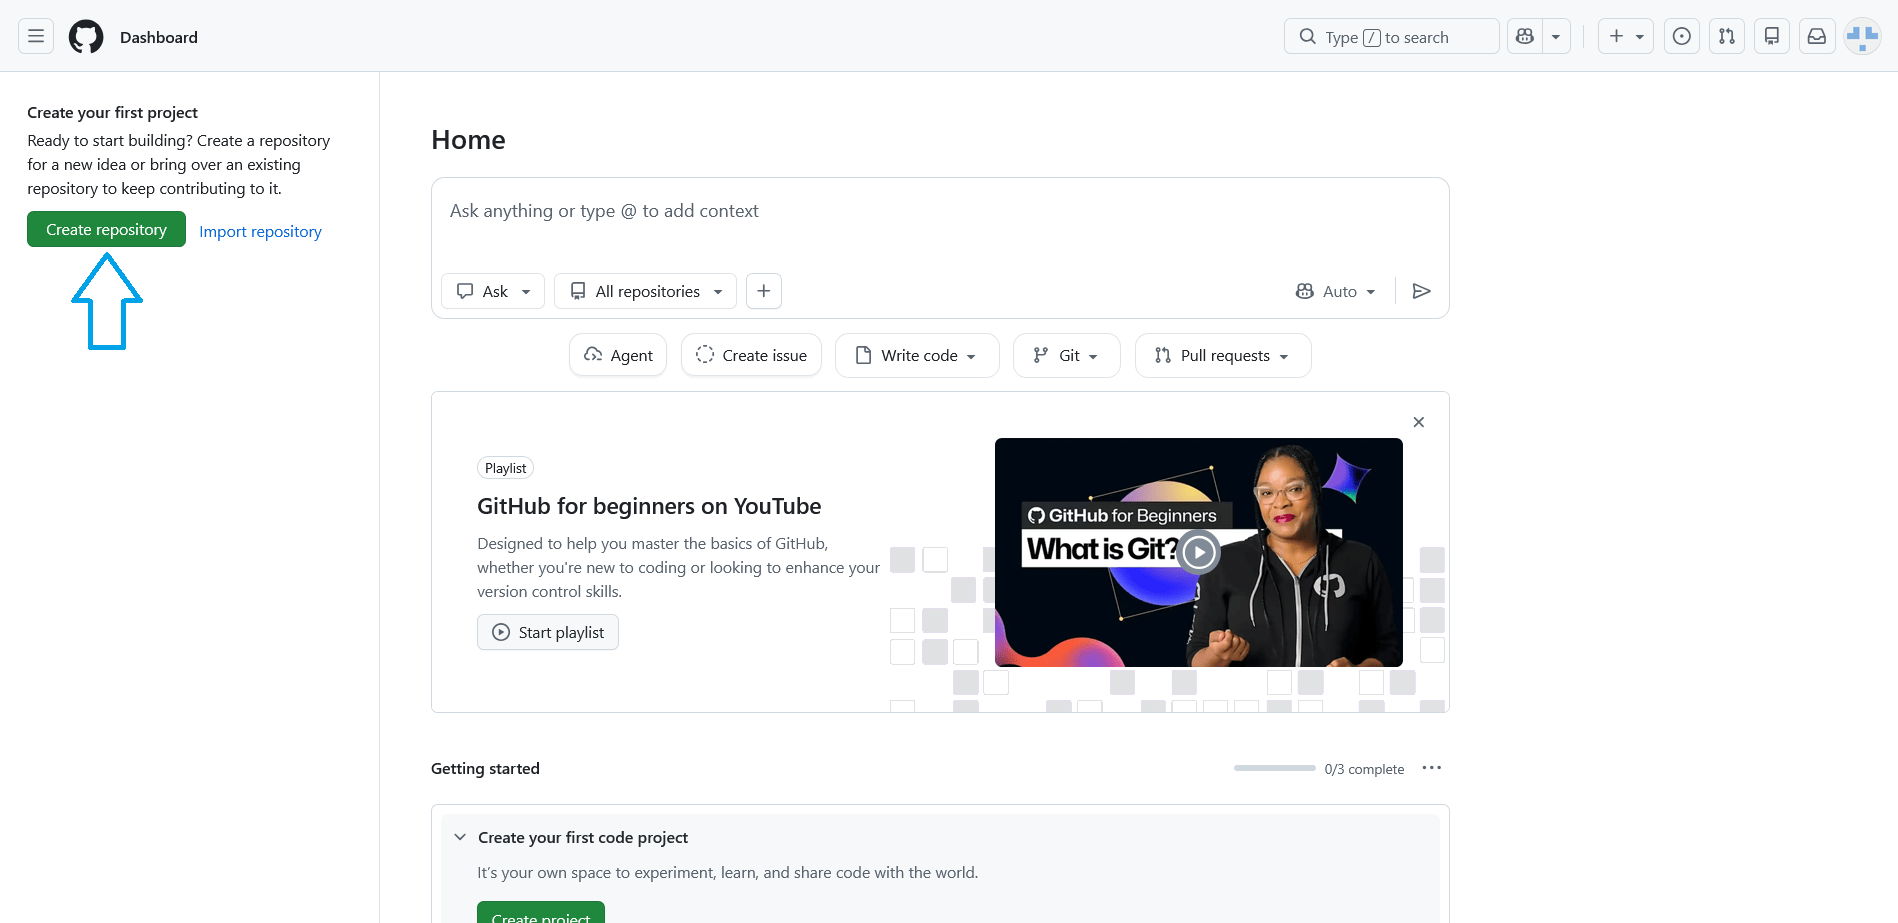Play the What is Git video thumbnail

[1199, 552]
